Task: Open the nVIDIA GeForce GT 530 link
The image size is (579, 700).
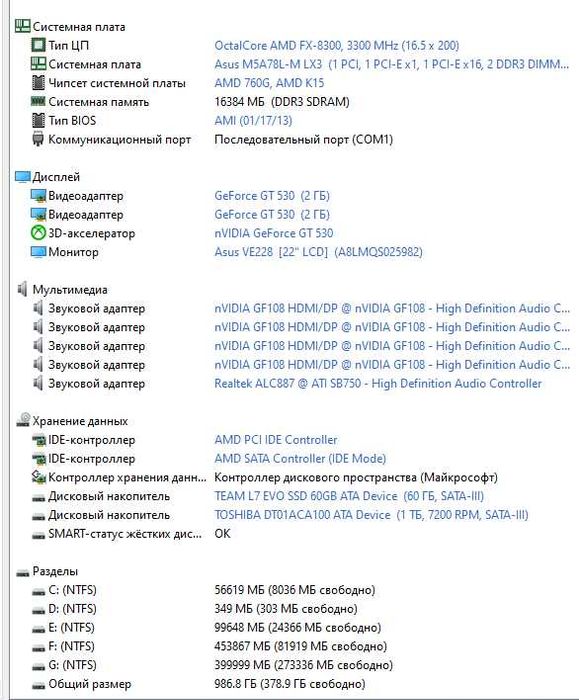Action: [x=274, y=233]
